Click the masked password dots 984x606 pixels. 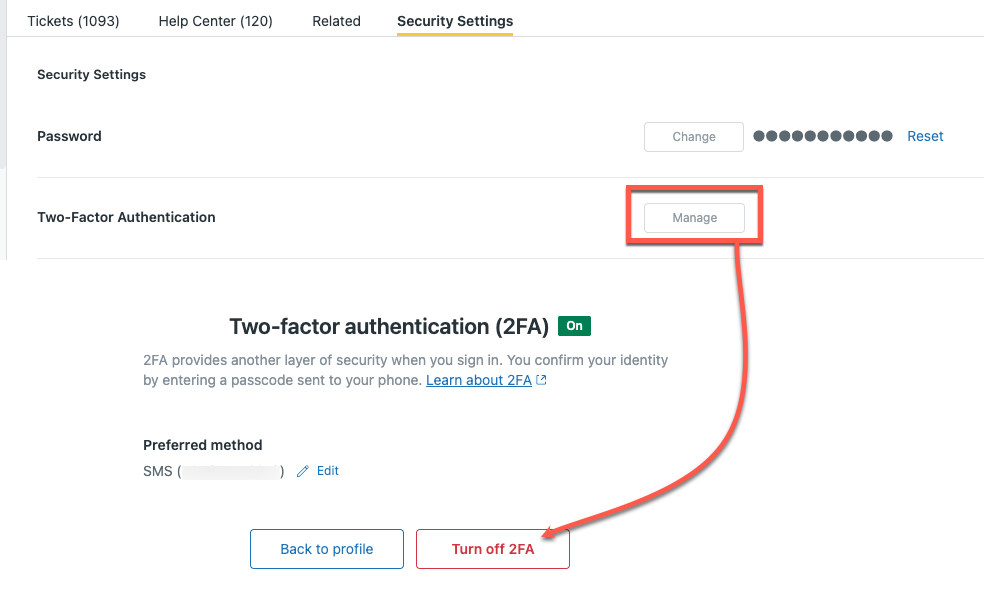822,136
